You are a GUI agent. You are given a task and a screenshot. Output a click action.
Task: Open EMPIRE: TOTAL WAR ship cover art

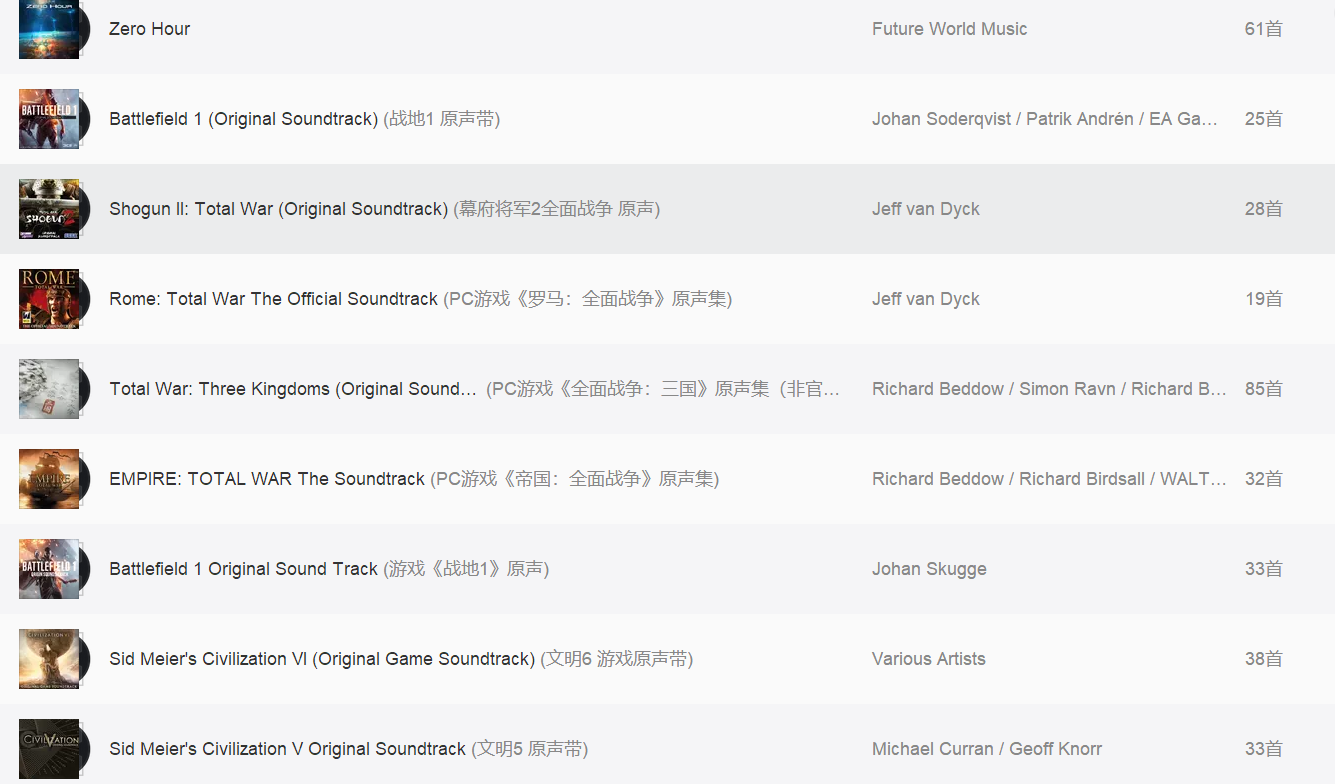[x=49, y=479]
